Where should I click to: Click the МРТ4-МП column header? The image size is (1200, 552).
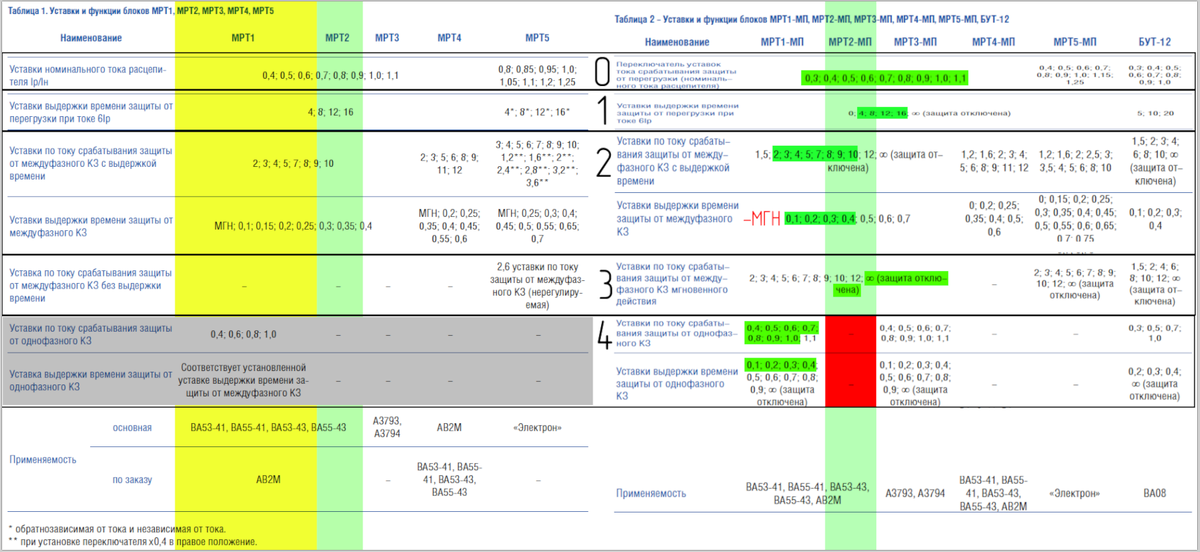point(994,43)
